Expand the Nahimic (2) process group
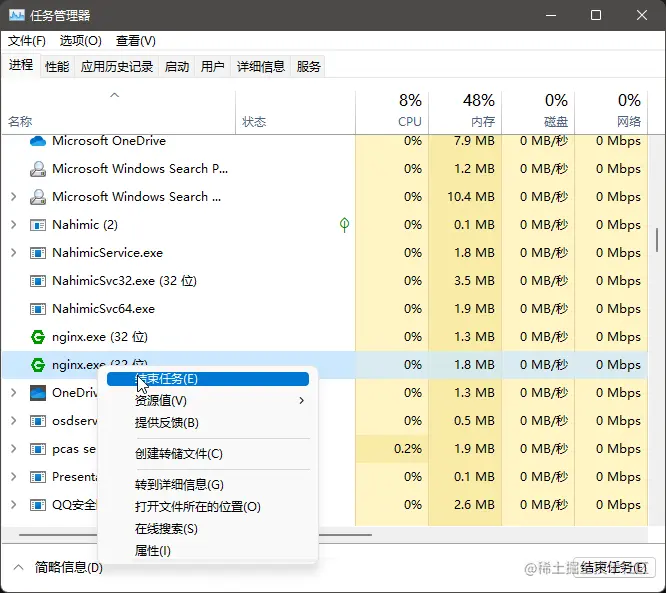This screenshot has width=666, height=593. (14, 225)
